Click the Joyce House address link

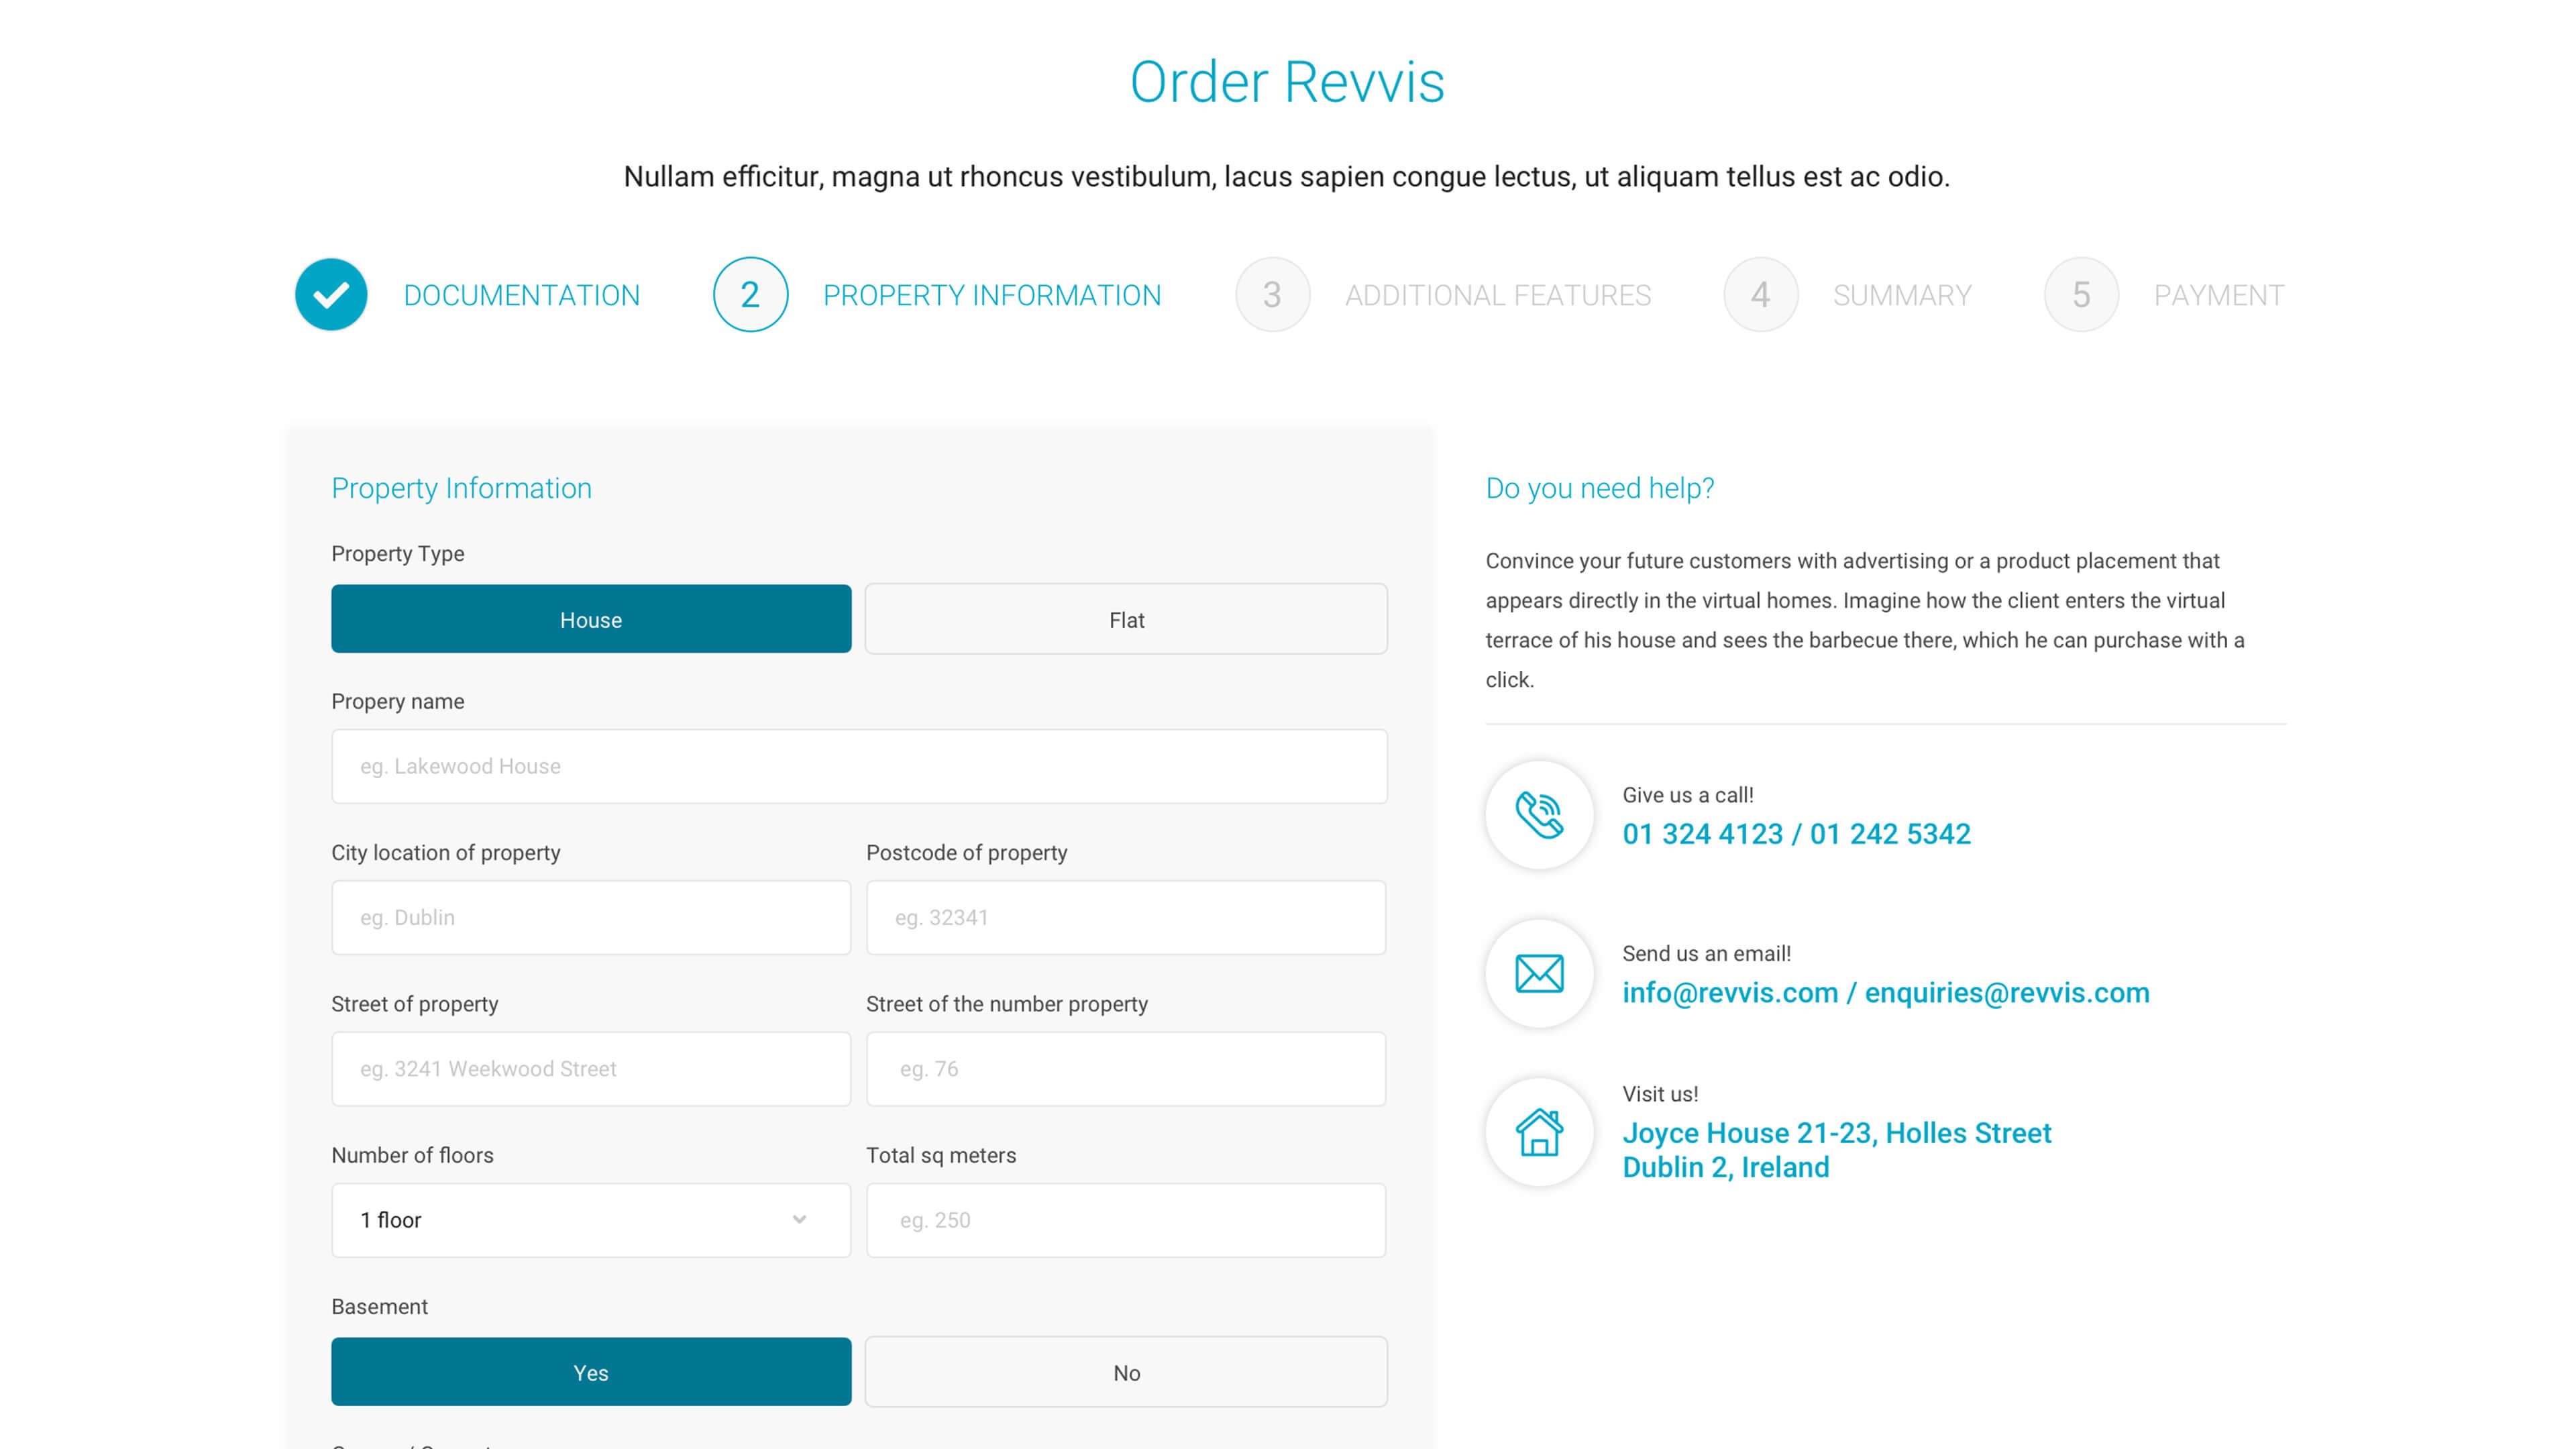(1836, 1149)
